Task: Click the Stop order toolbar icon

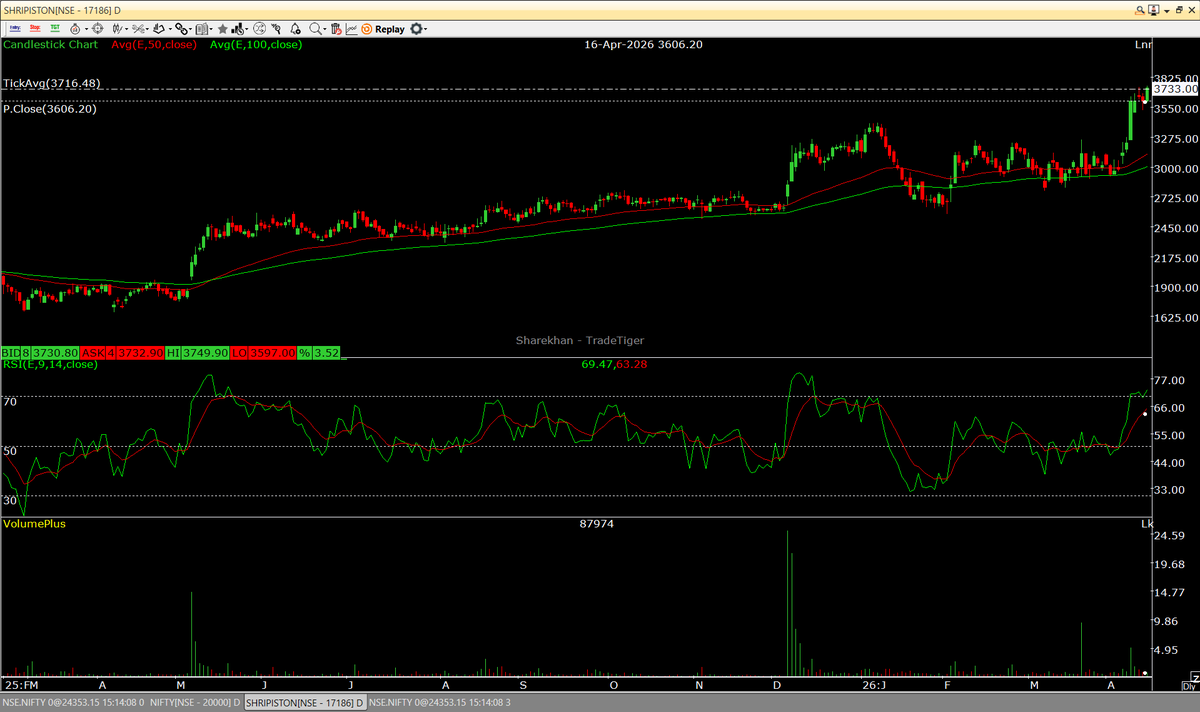Action: [x=35, y=29]
